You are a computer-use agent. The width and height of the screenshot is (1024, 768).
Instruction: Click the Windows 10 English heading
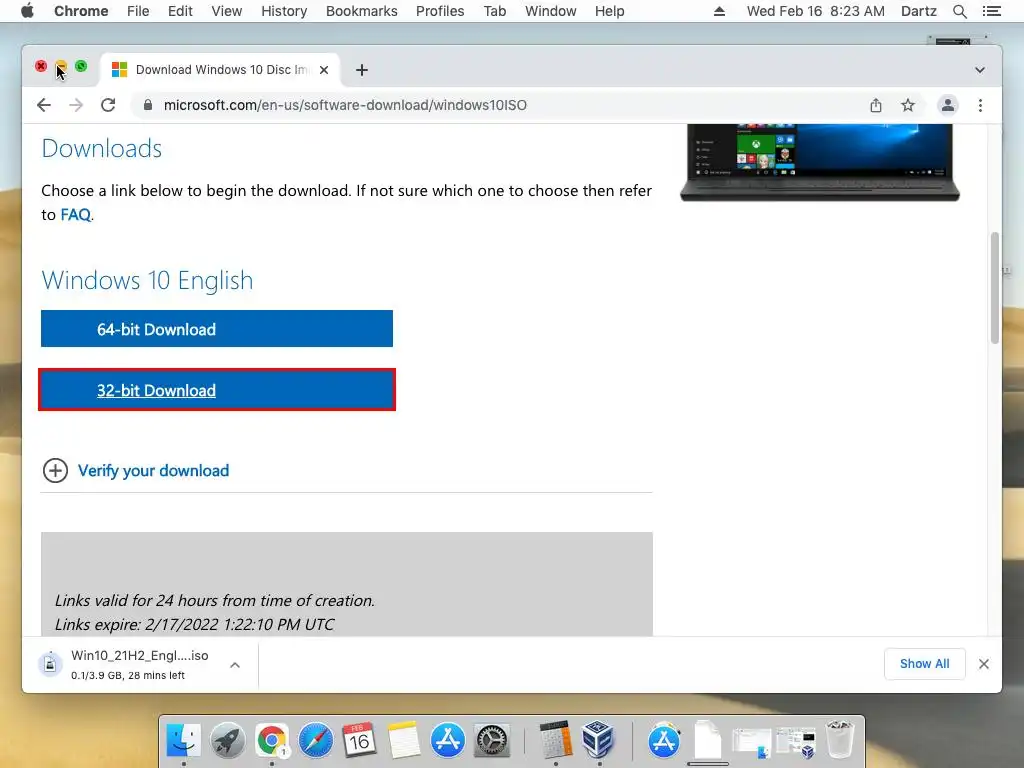(x=148, y=280)
